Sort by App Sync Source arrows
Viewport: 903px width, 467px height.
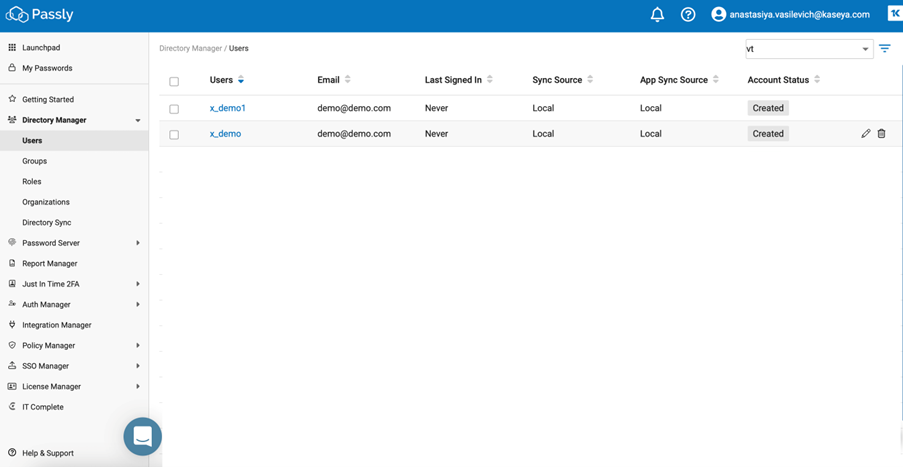[715, 80]
